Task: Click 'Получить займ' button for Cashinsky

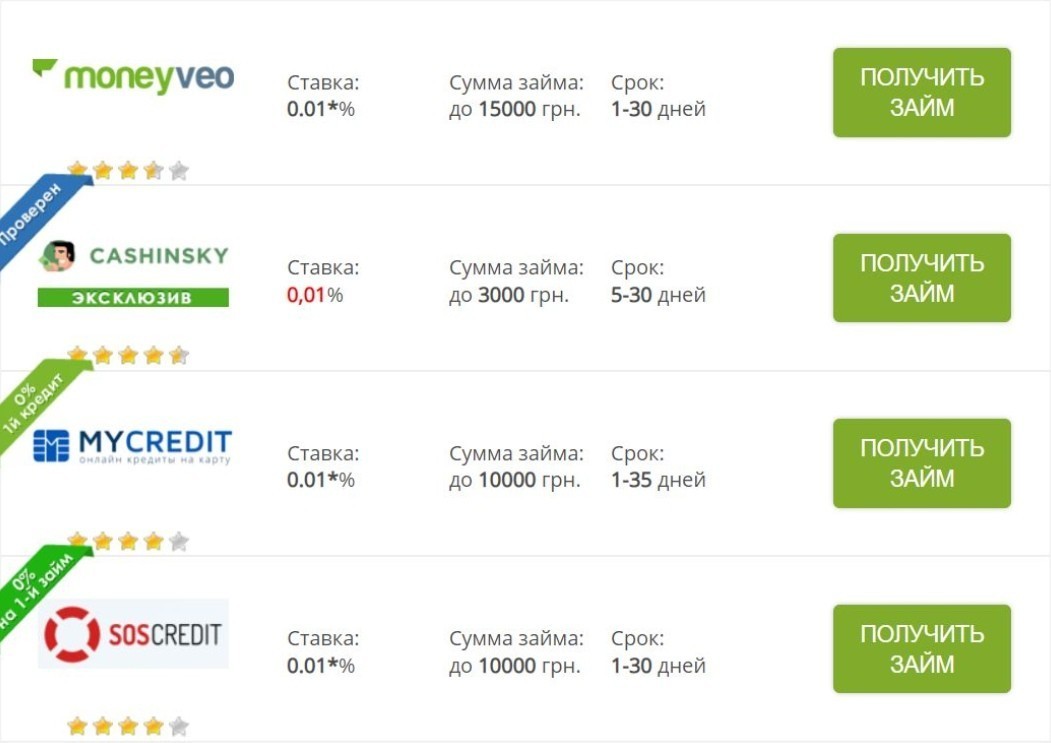Action: (x=922, y=278)
